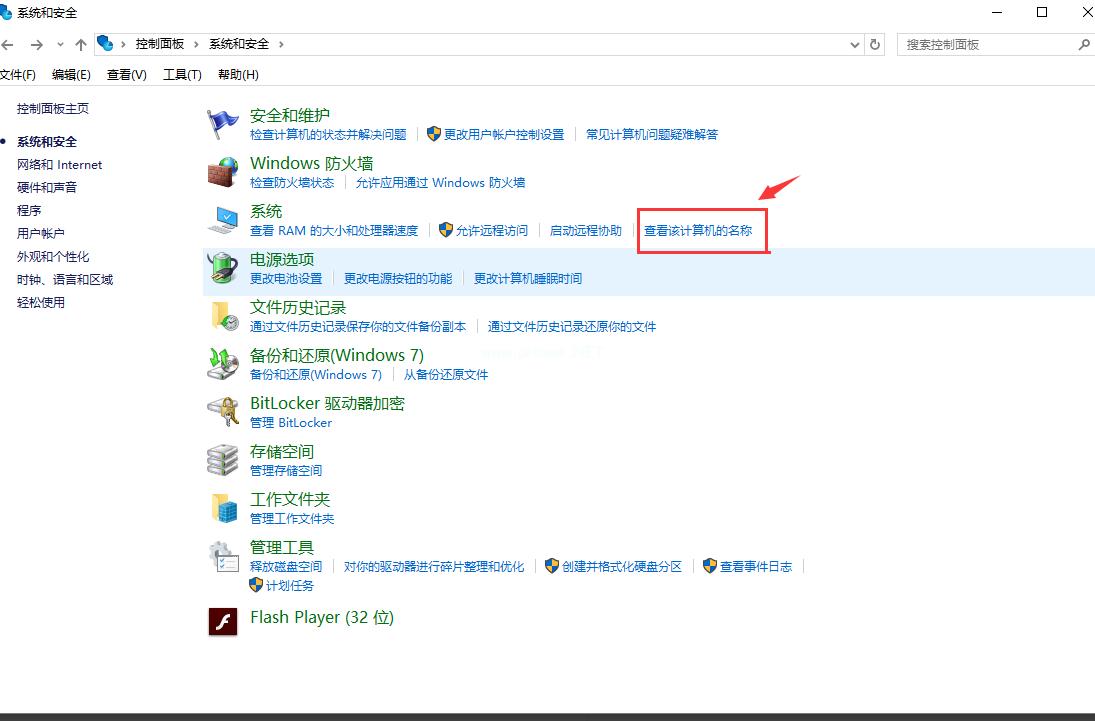Click the shield icon before 查看事件日志
1095x721 pixels.
pos(710,565)
